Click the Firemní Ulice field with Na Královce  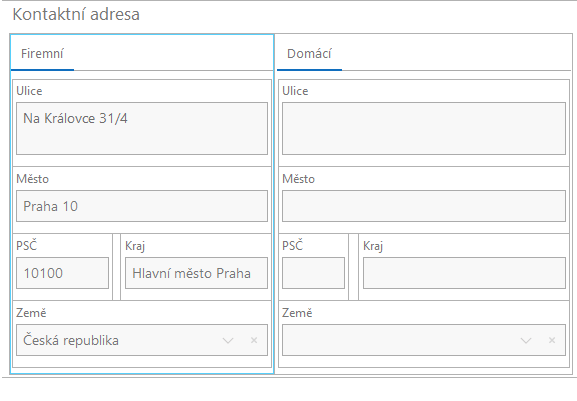click(142, 128)
